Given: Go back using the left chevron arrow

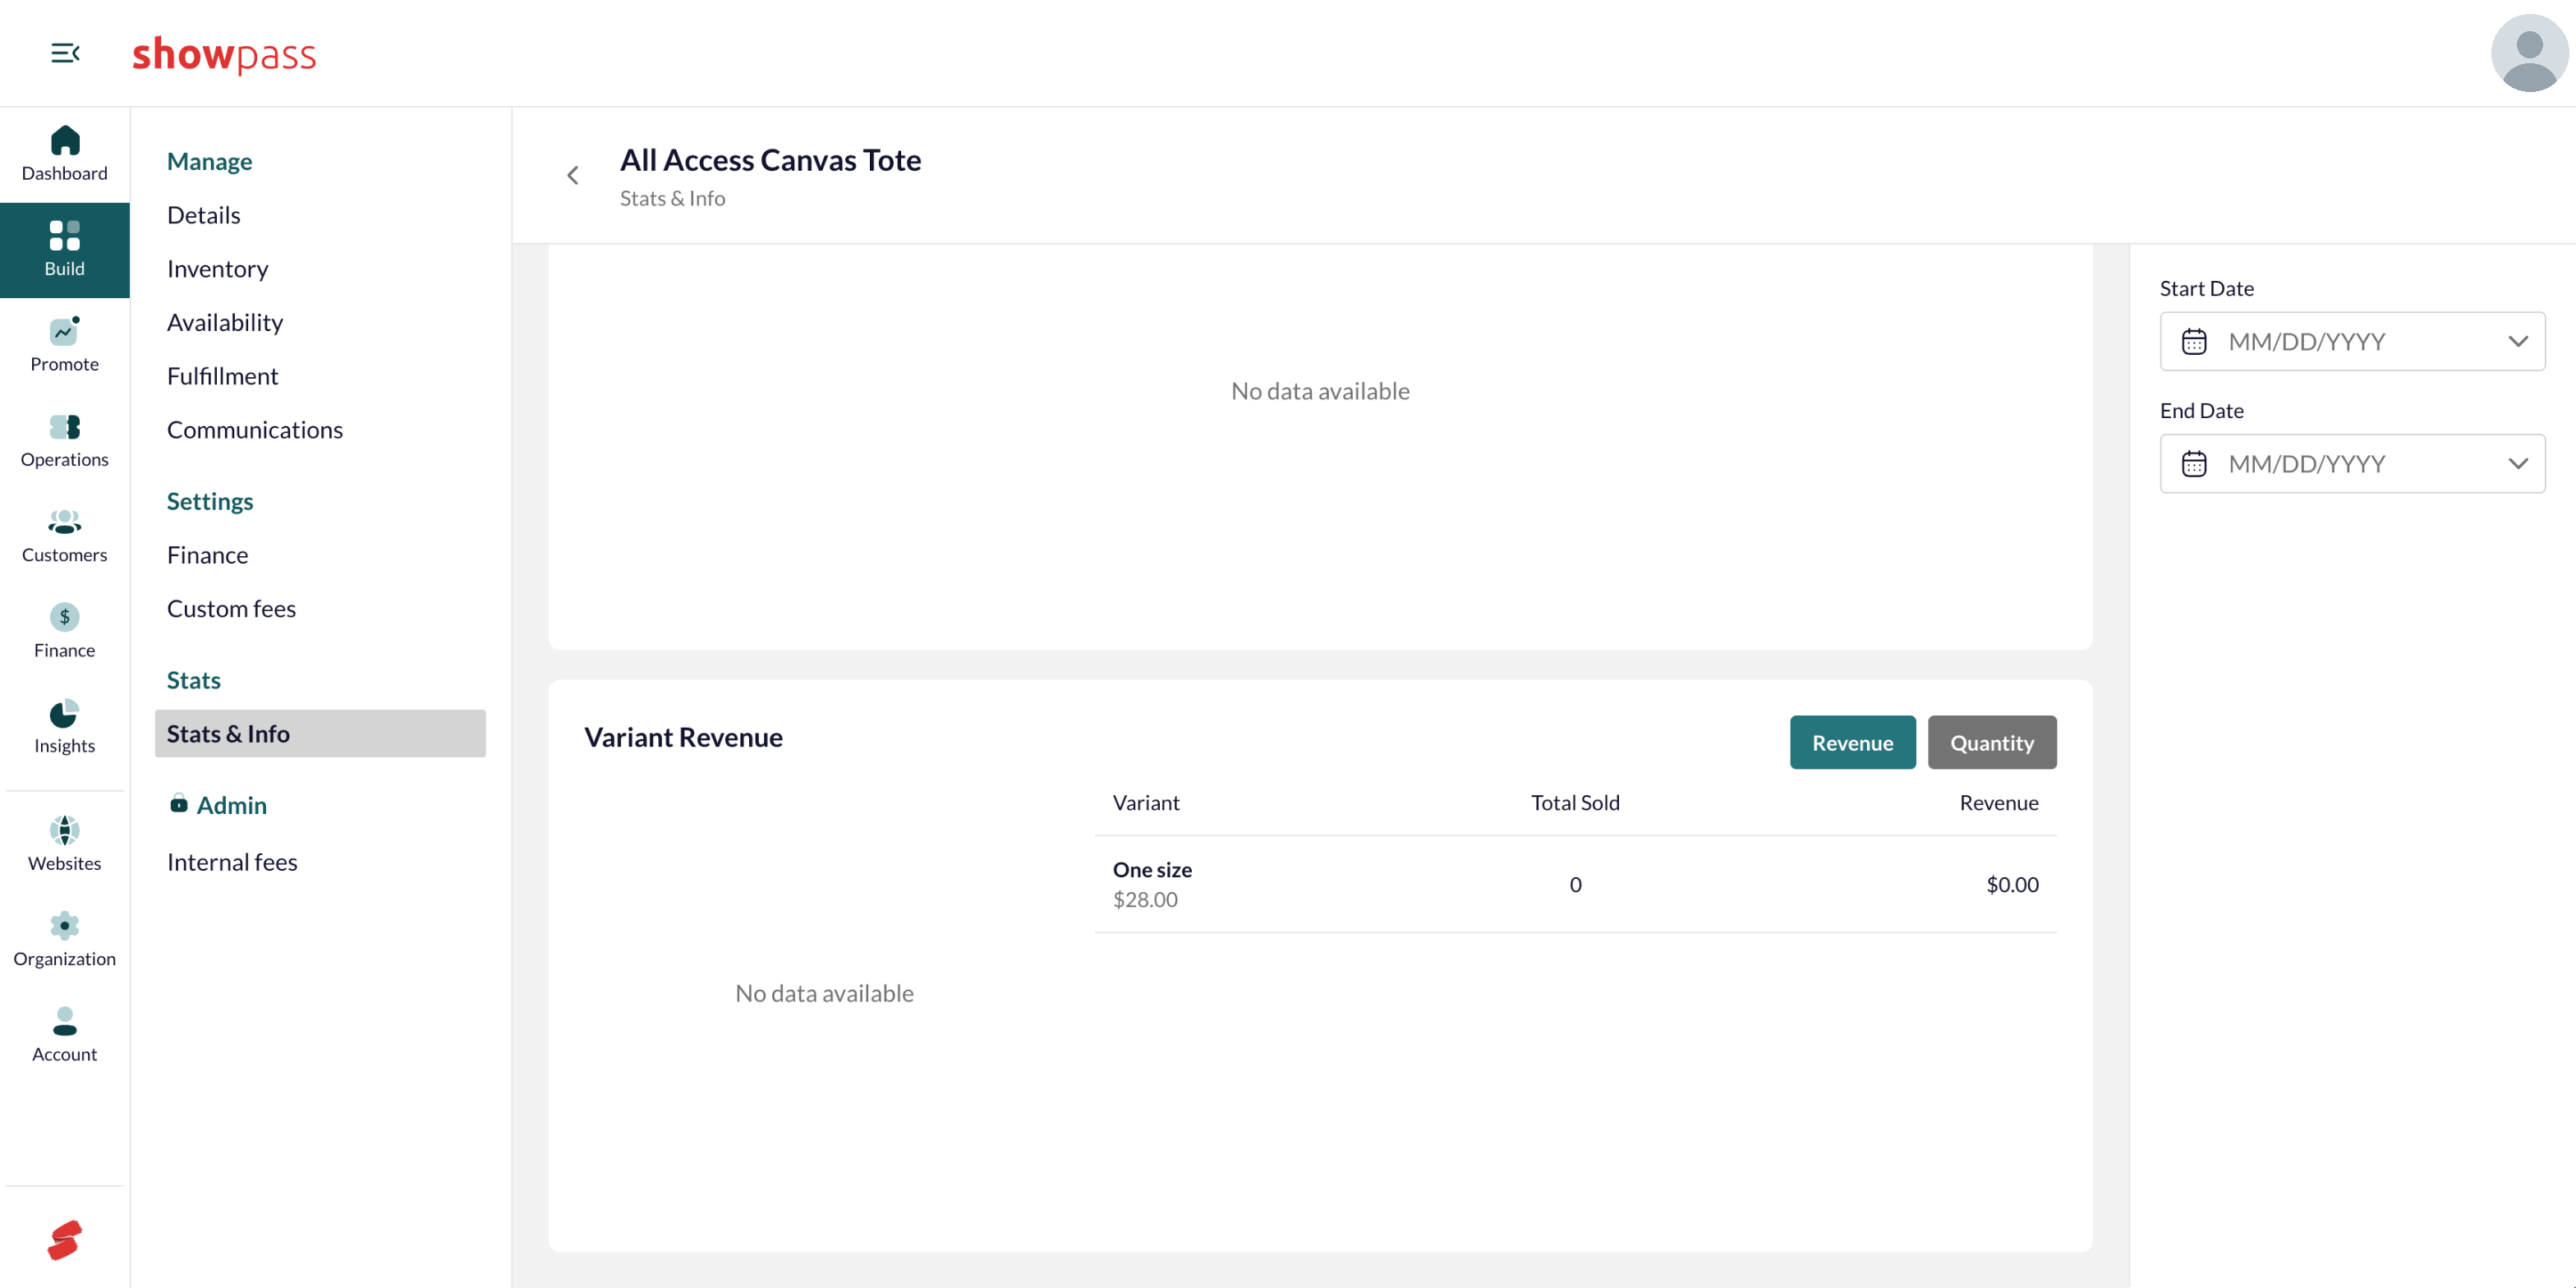Looking at the screenshot, I should pos(573,176).
